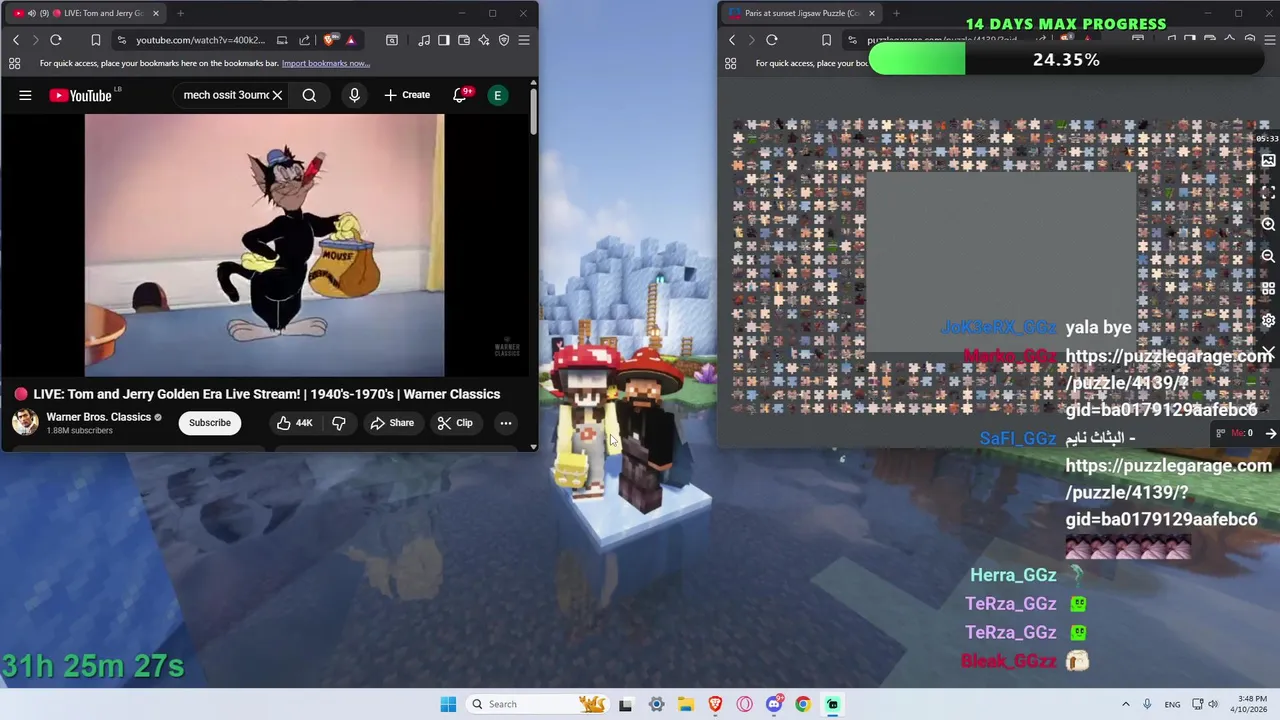Open Brave Rewards triangle icon in YouTube window
Screen dimensions: 1280x720
coord(350,40)
